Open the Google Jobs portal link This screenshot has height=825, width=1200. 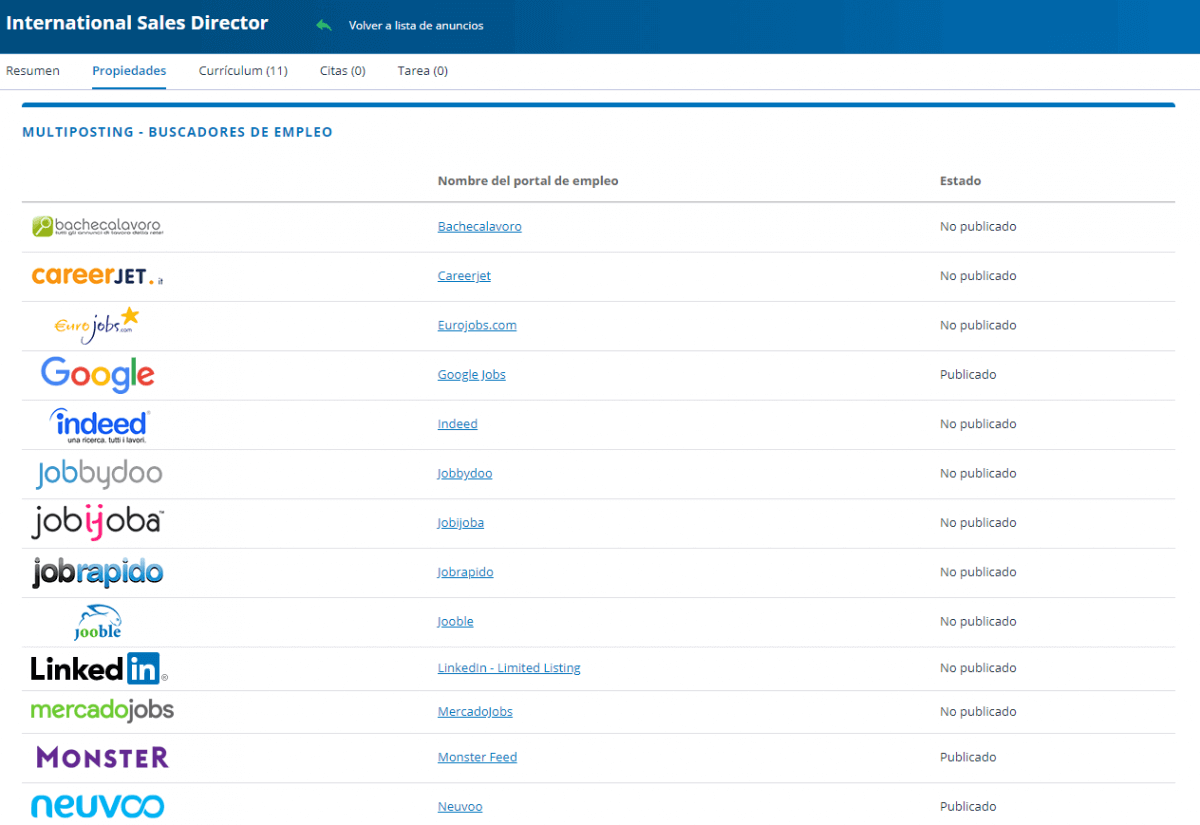471,375
